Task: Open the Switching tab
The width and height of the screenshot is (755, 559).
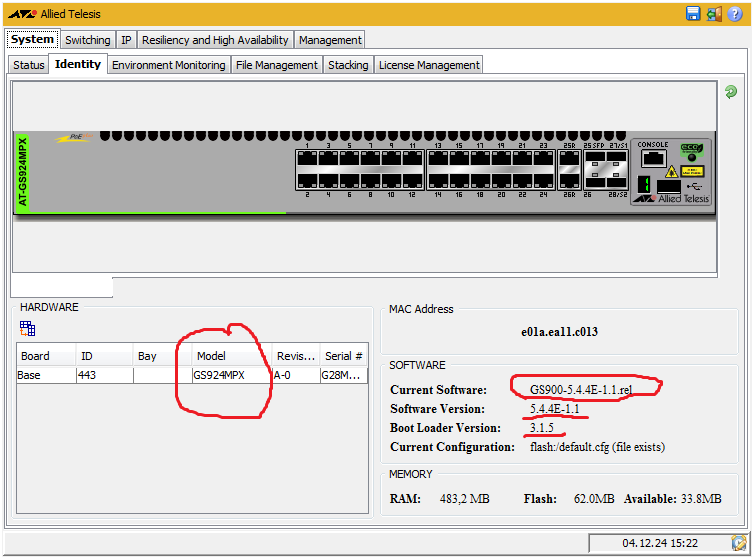Action: pos(88,40)
